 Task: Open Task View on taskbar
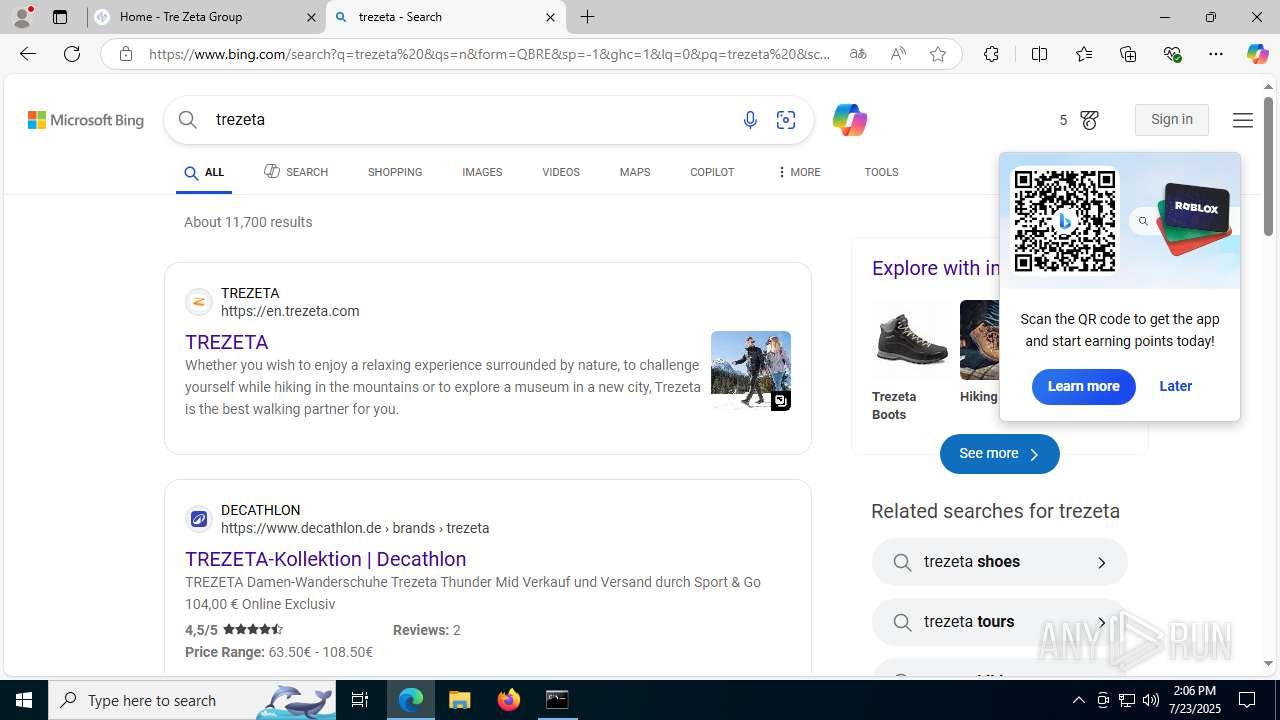tap(360, 700)
